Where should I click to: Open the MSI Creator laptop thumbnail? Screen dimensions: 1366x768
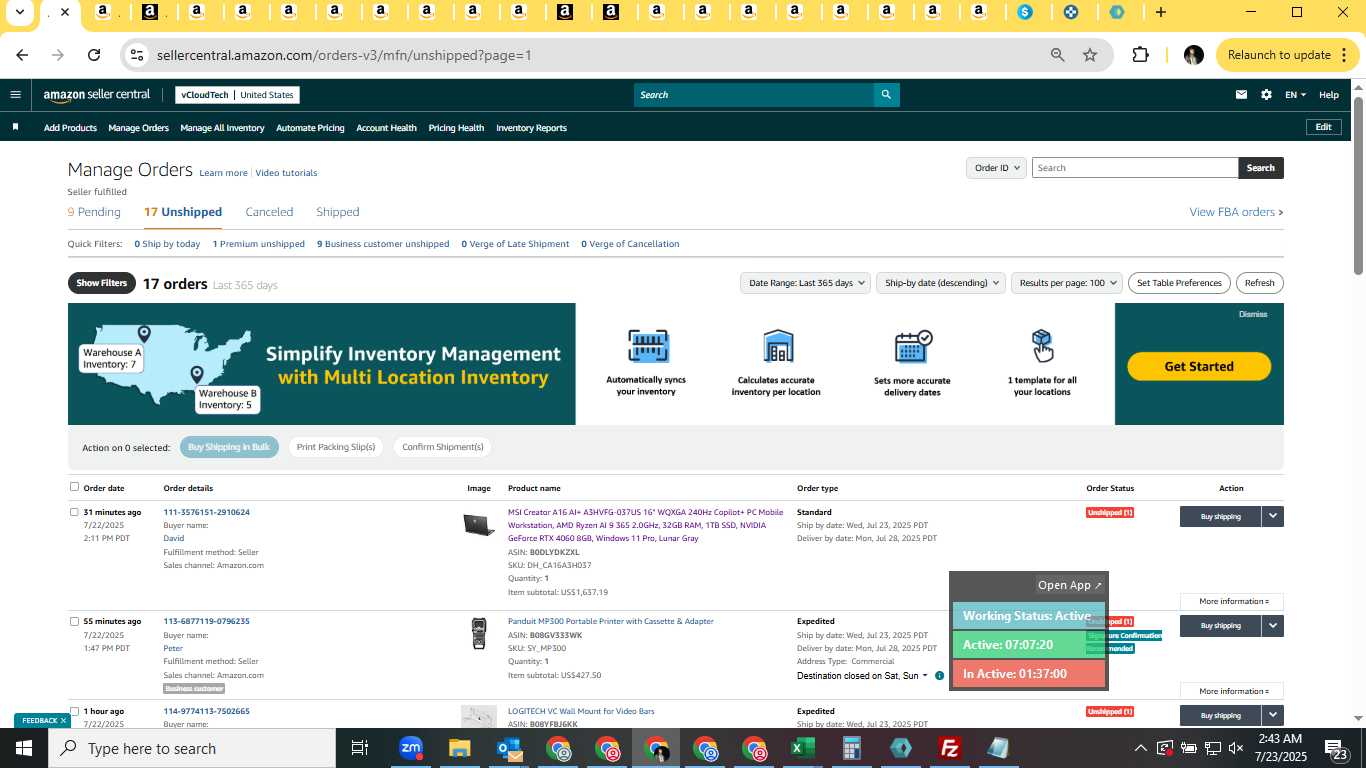click(x=479, y=524)
